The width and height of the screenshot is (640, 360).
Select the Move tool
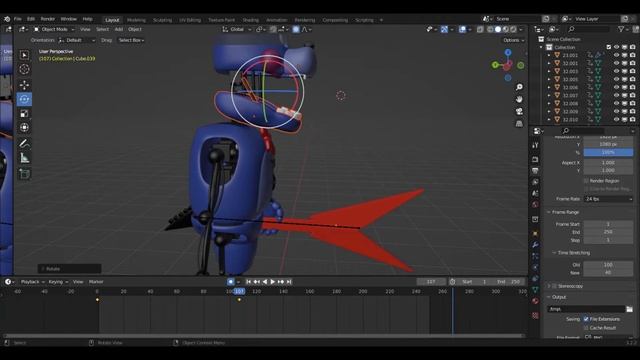(x=24, y=85)
